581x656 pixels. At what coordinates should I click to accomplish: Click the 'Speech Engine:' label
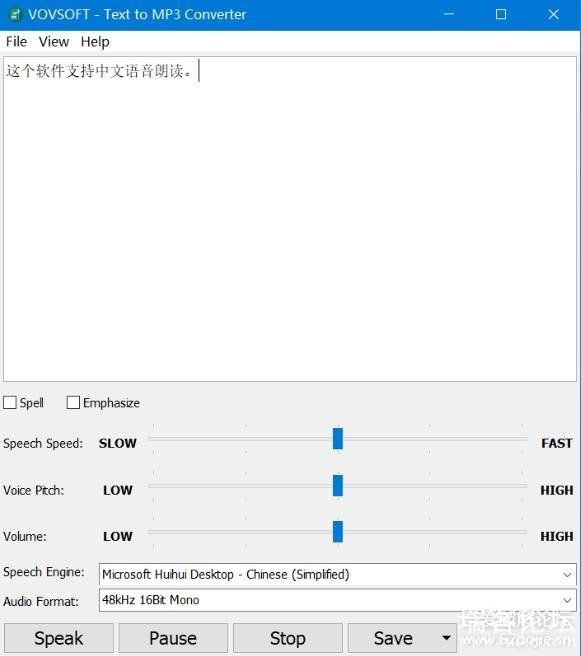(x=44, y=572)
